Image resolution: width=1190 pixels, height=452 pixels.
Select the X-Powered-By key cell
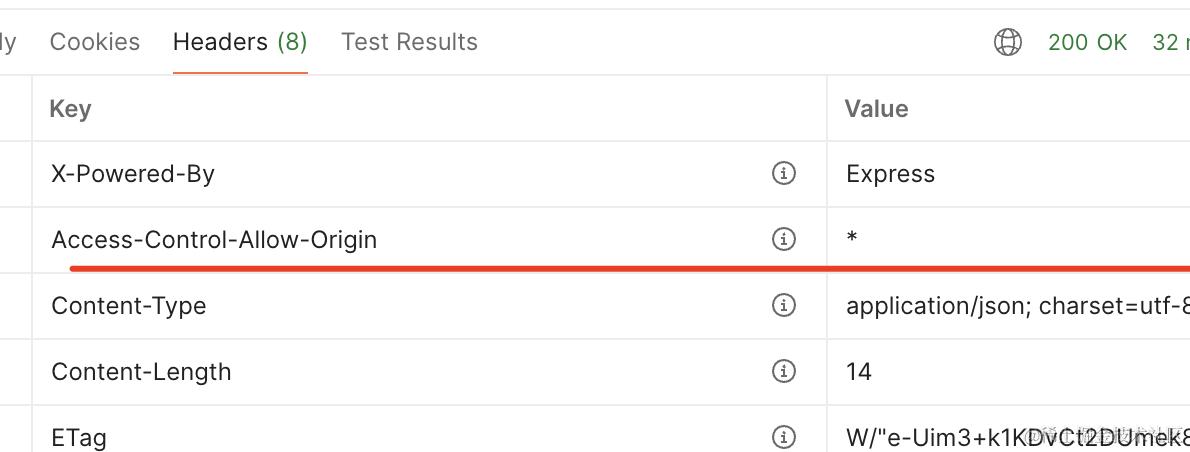point(133,174)
